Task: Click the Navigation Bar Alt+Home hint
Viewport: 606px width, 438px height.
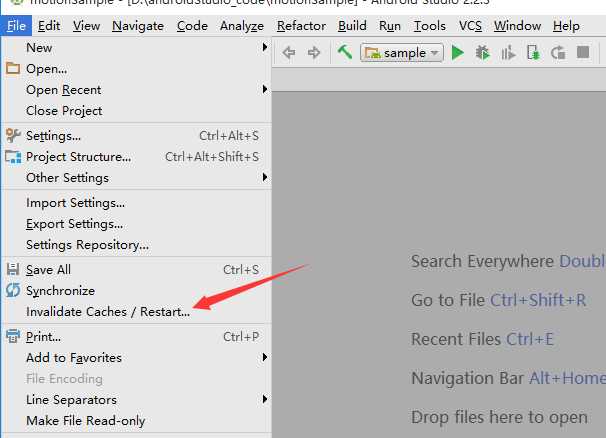Action: click(x=508, y=378)
